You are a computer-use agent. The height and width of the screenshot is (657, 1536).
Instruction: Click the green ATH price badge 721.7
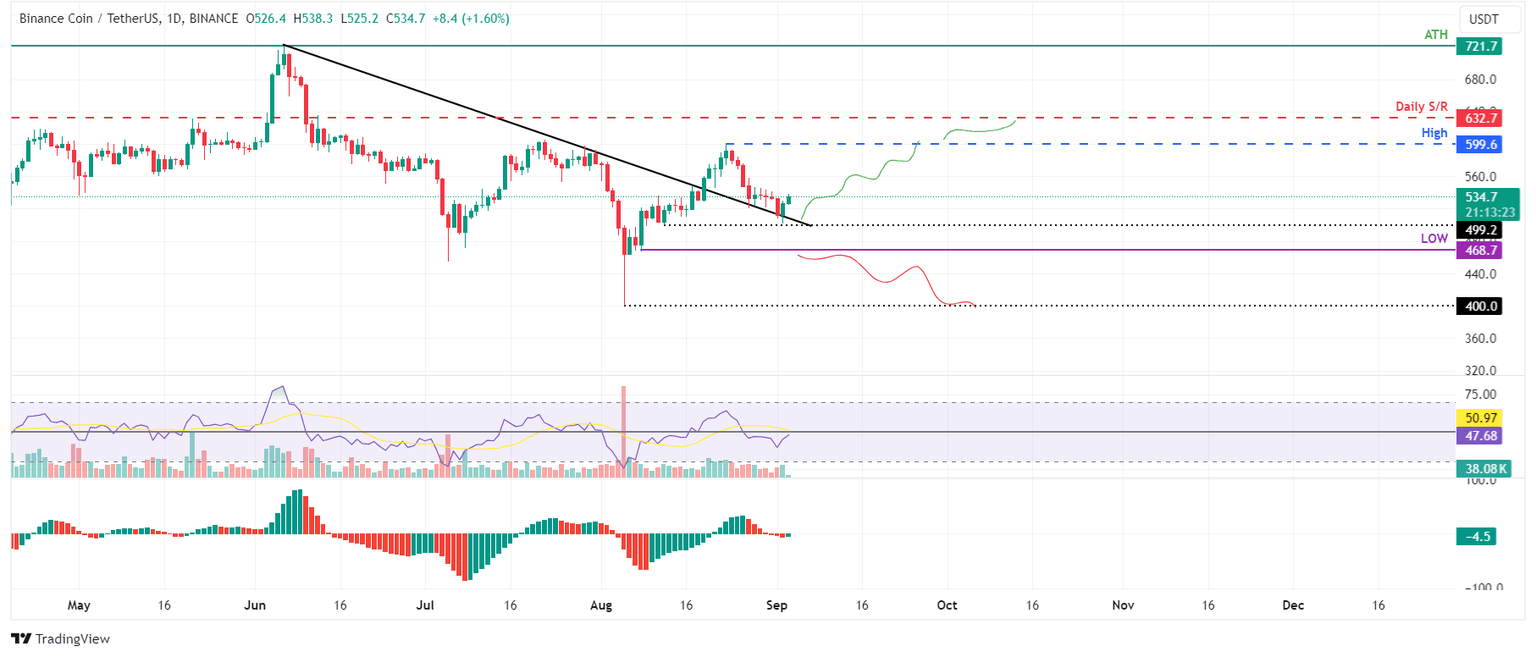tap(1479, 46)
